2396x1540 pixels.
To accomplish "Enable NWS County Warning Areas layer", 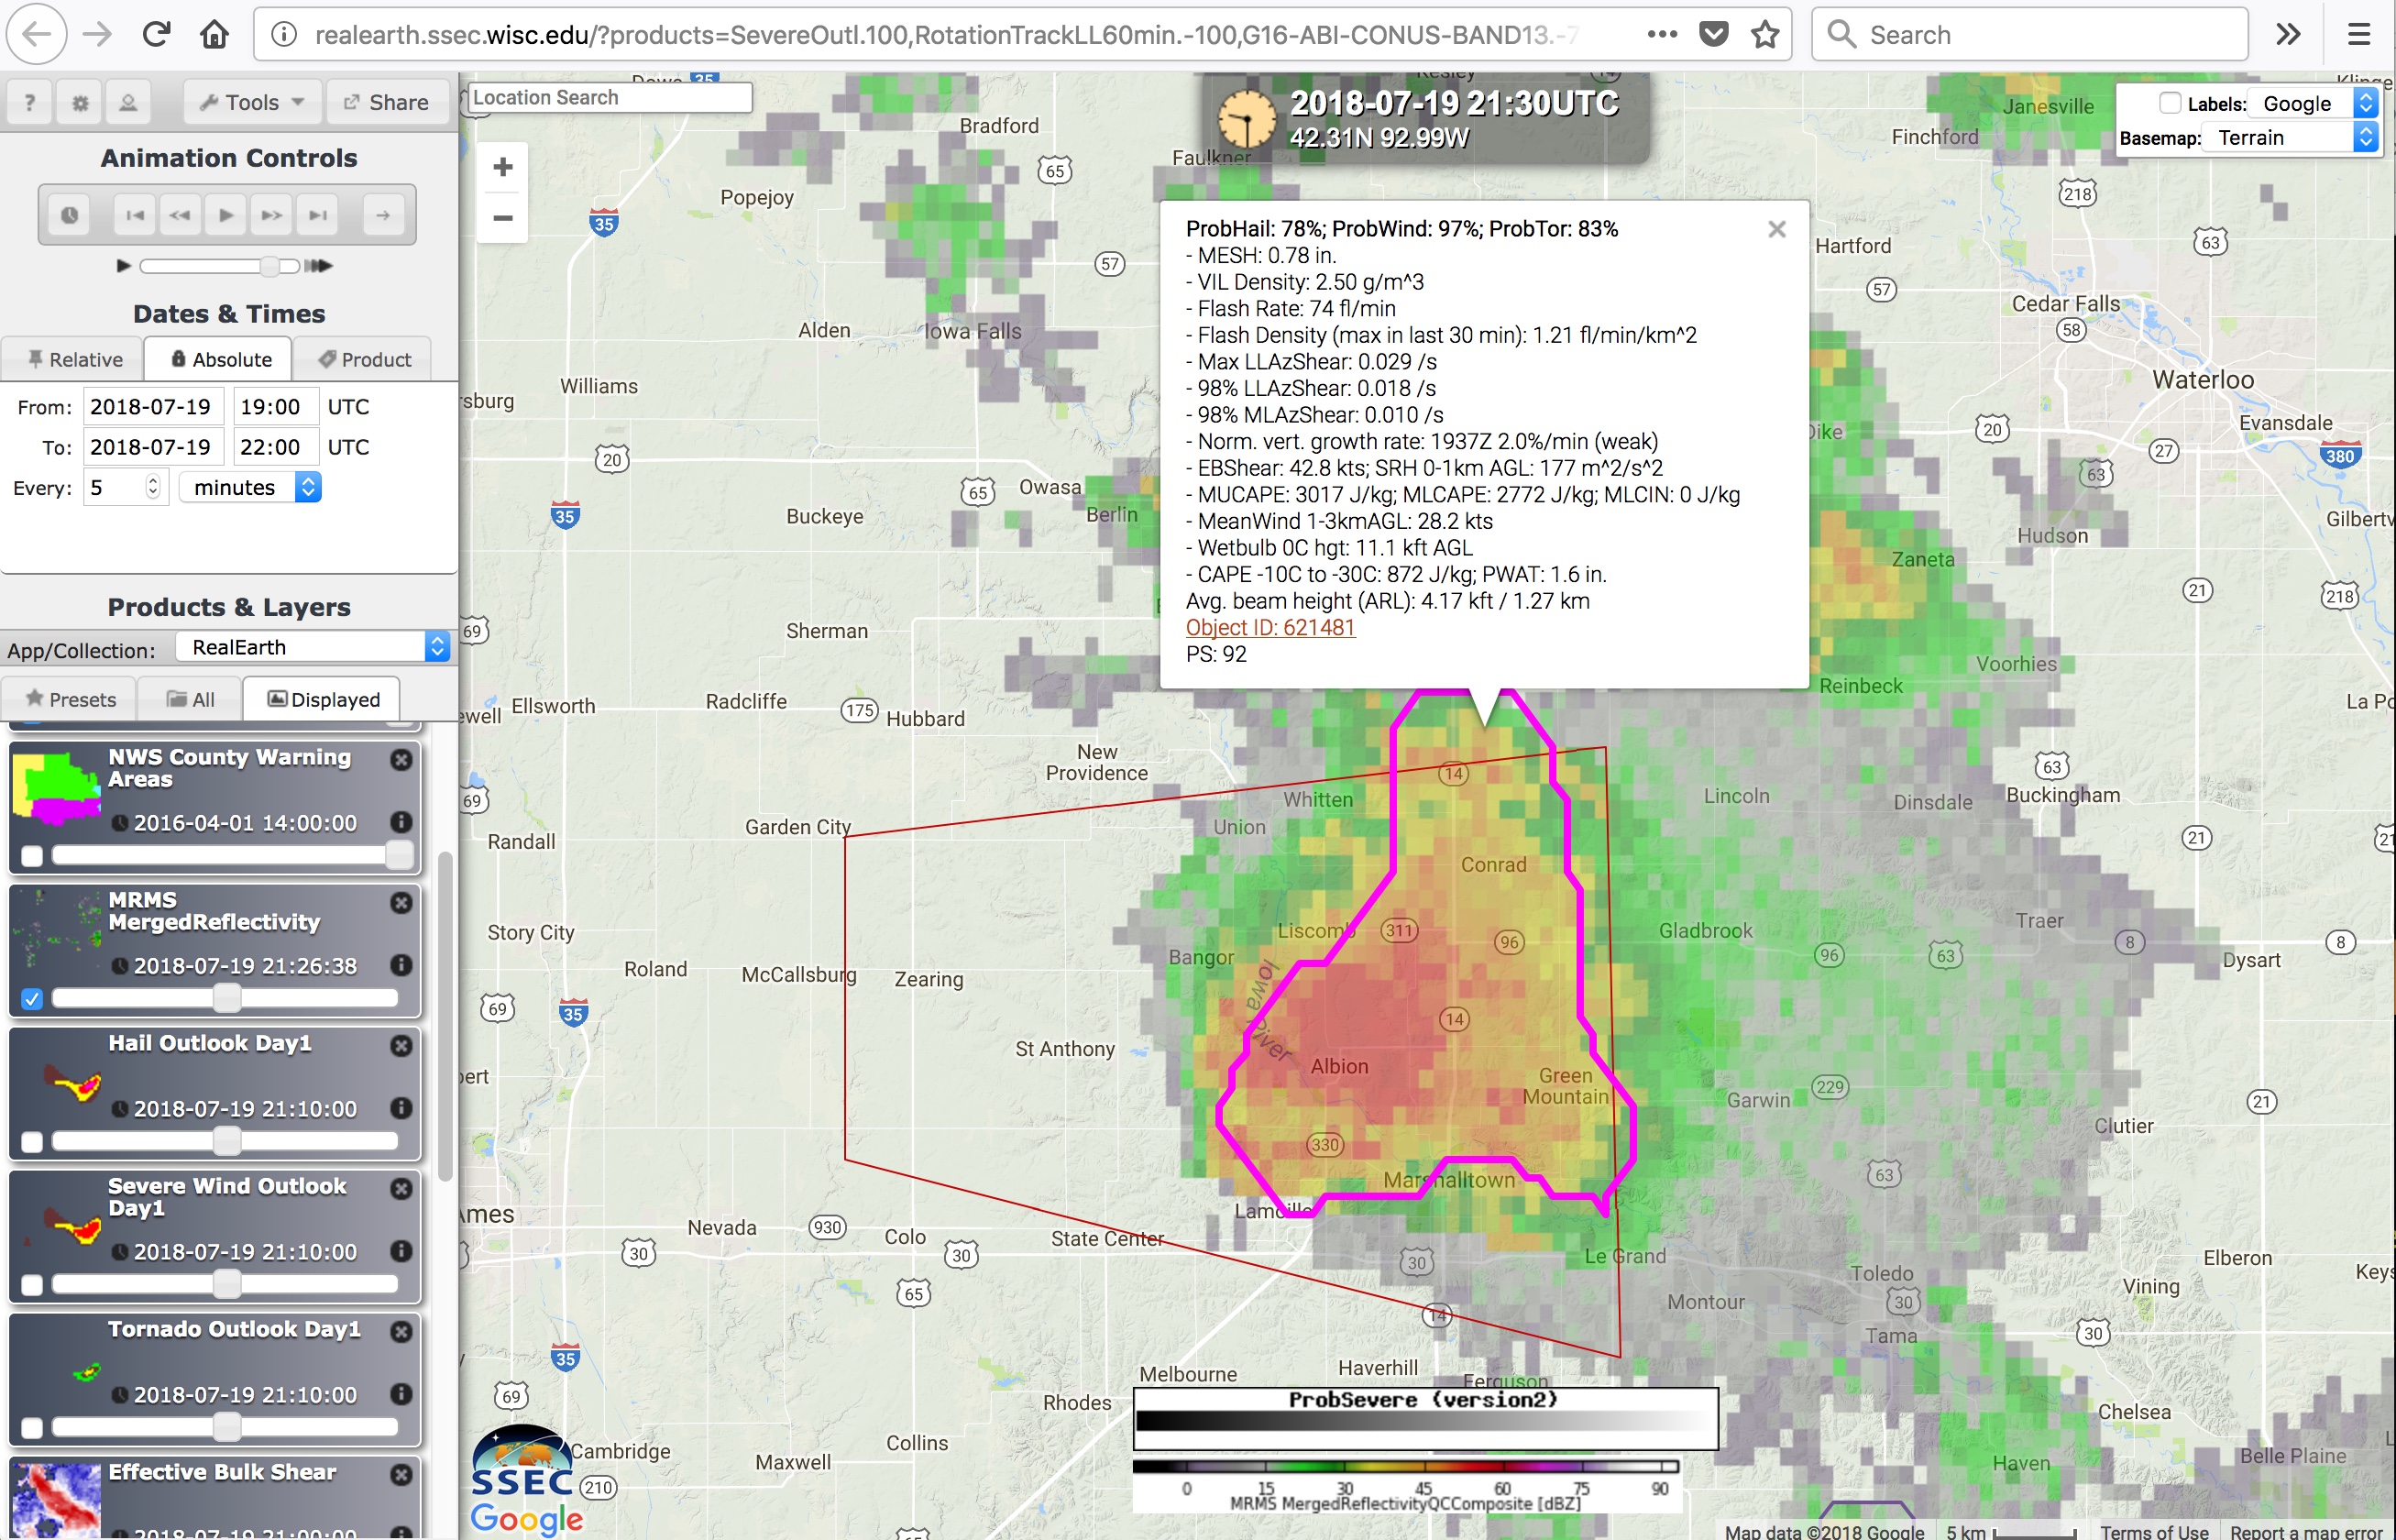I will pos(32,856).
